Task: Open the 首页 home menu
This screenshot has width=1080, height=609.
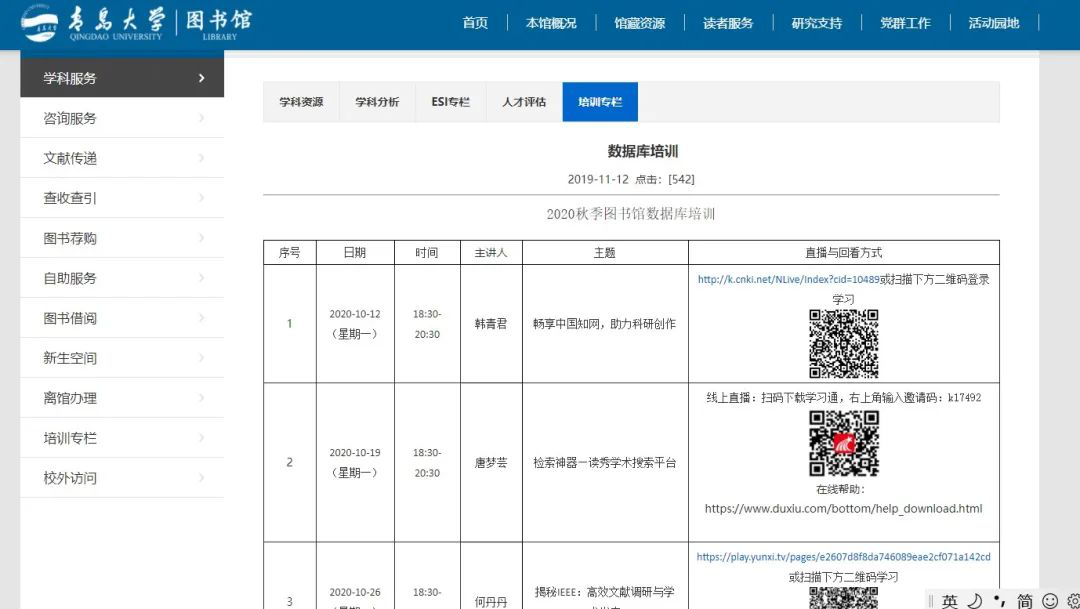Action: (475, 23)
